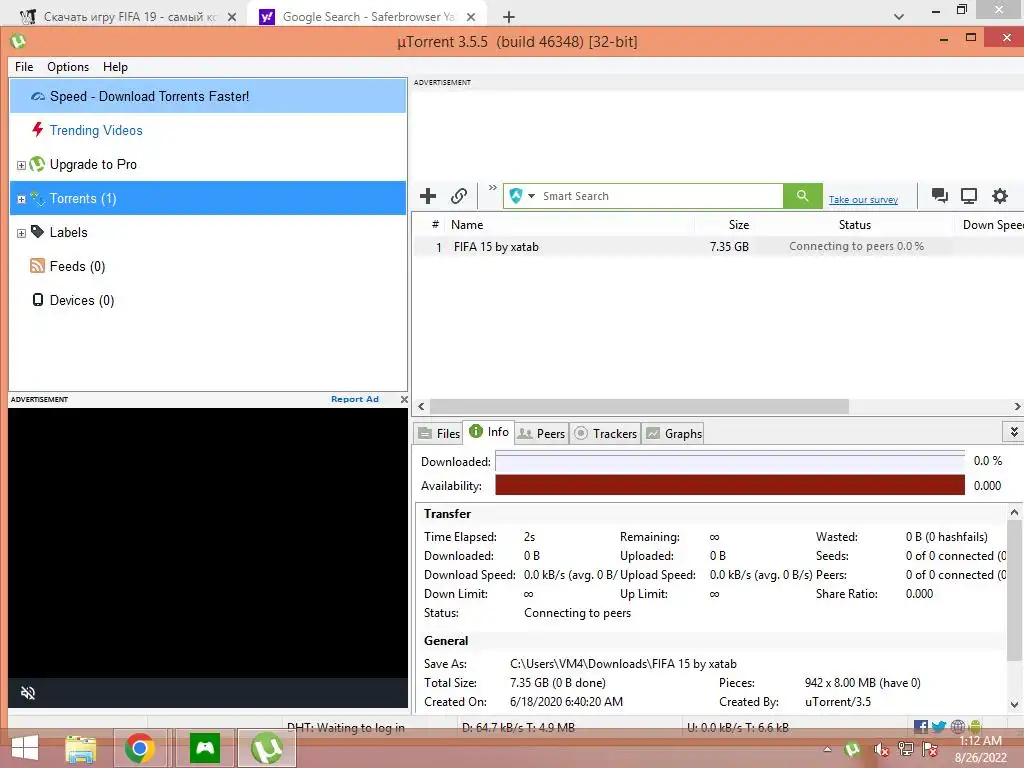Screen dimensions: 1024x768
Task: Switch to the Trackers tab
Action: coord(605,434)
